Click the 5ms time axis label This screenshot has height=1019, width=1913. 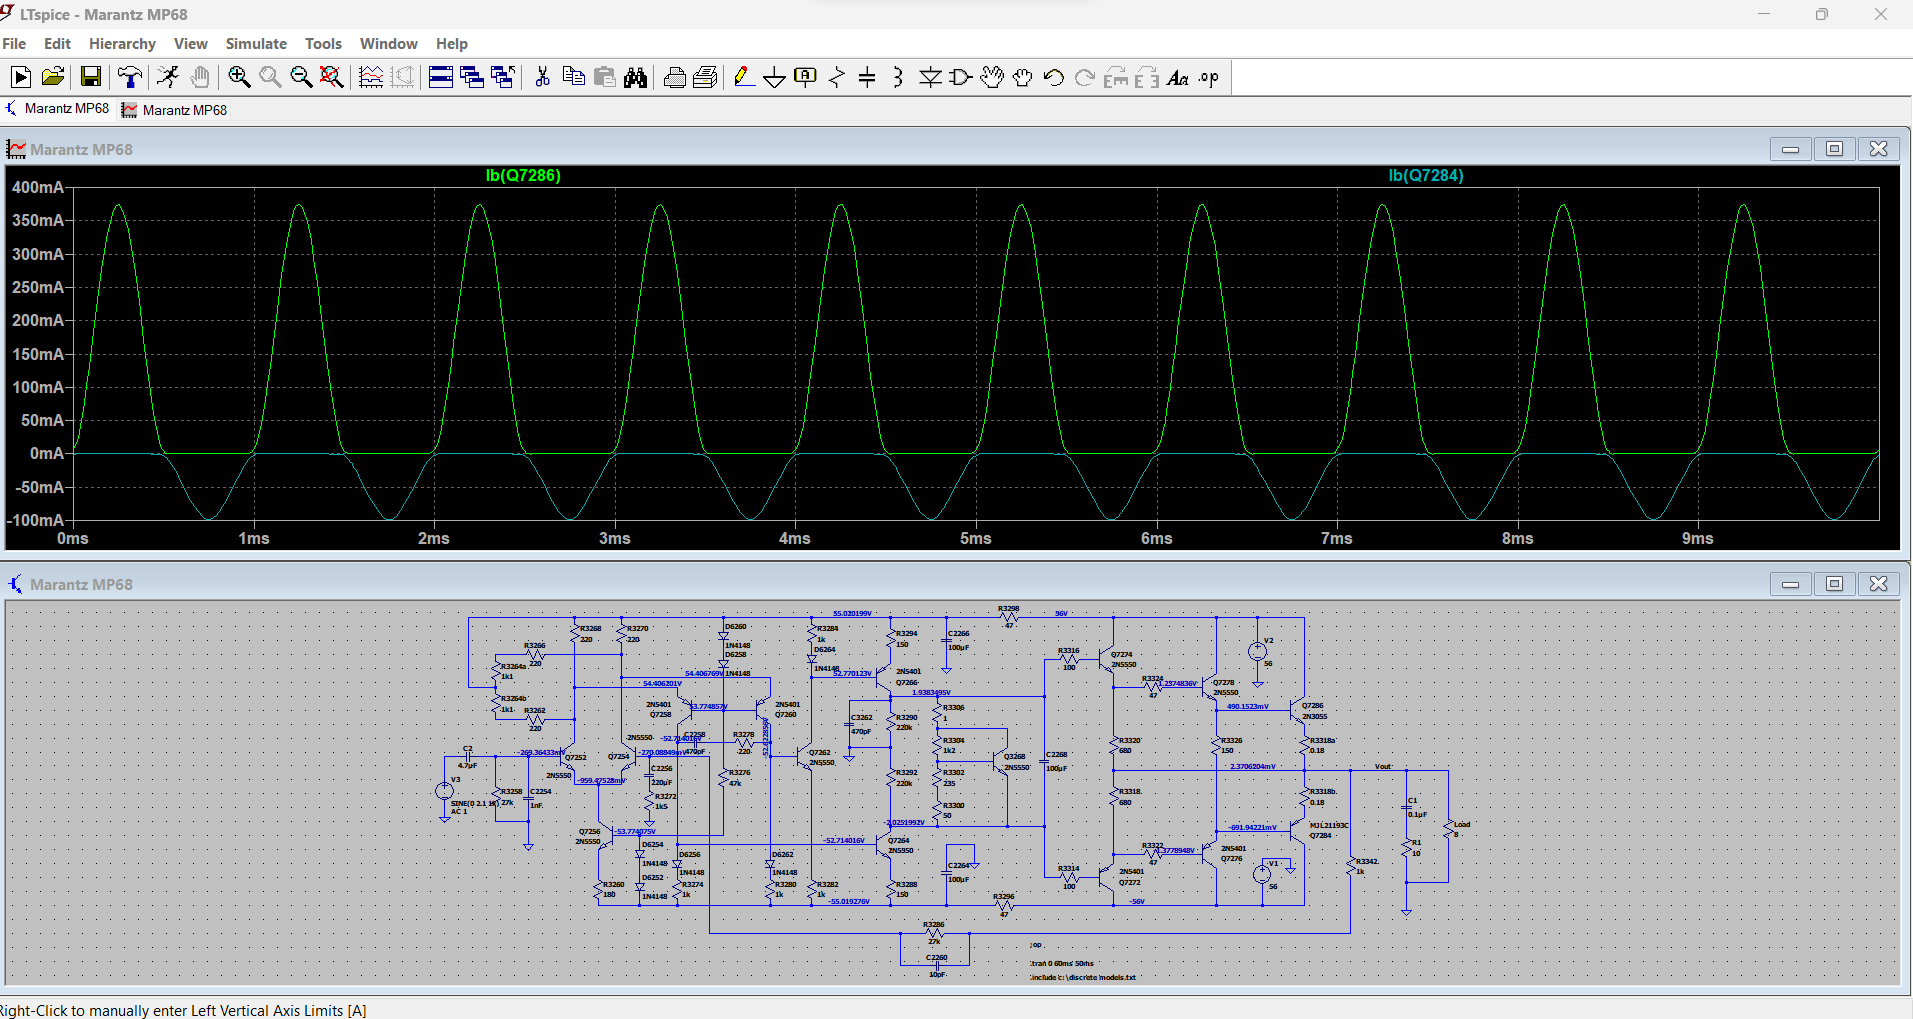coord(976,539)
